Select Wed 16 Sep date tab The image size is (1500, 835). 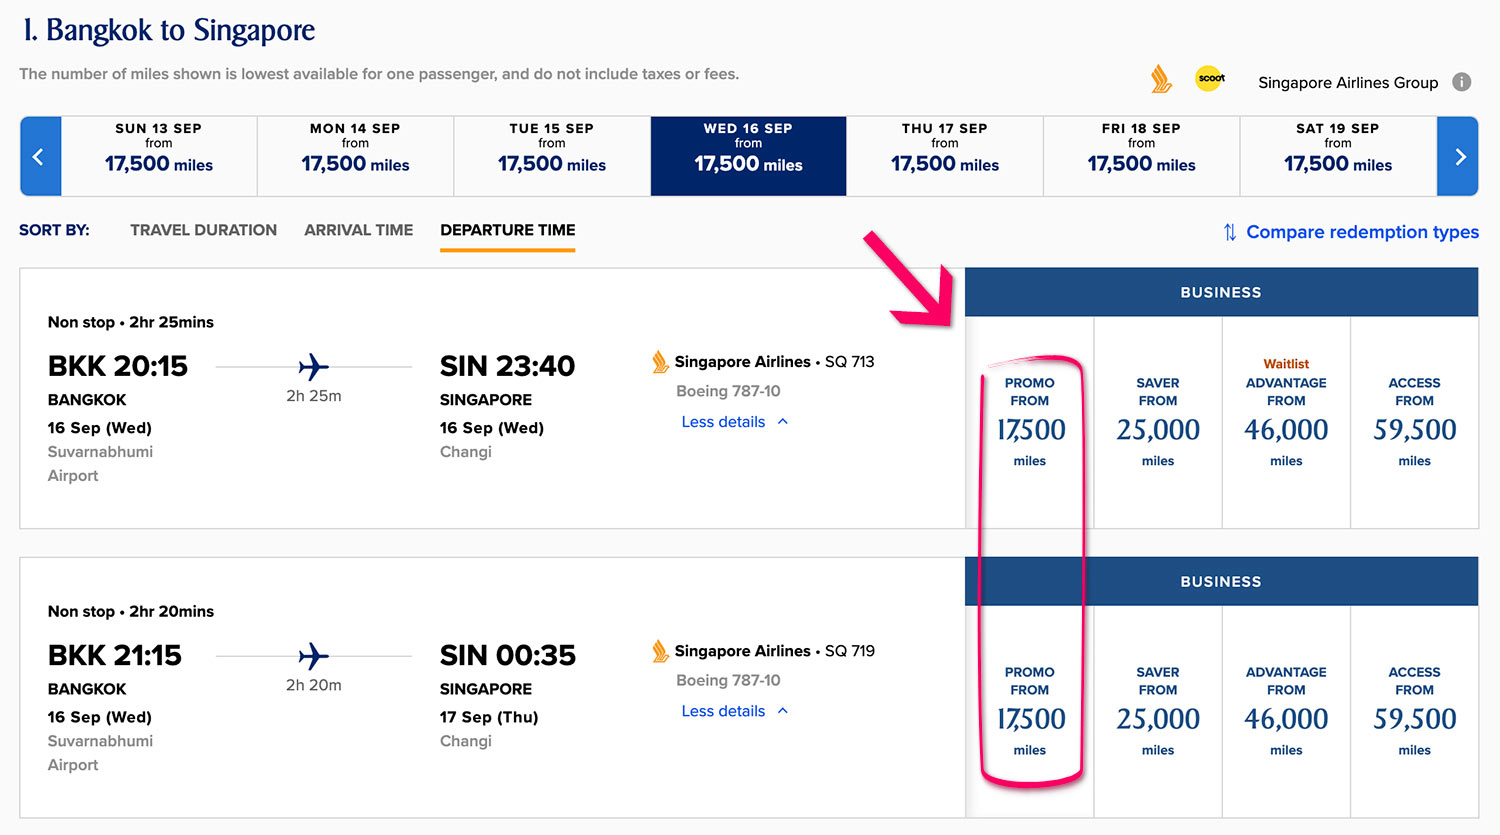[x=748, y=156]
